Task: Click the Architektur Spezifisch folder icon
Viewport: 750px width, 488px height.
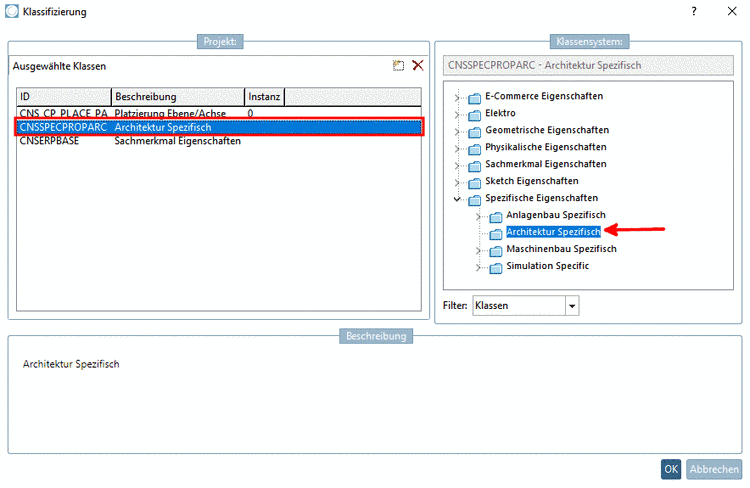Action: point(496,234)
